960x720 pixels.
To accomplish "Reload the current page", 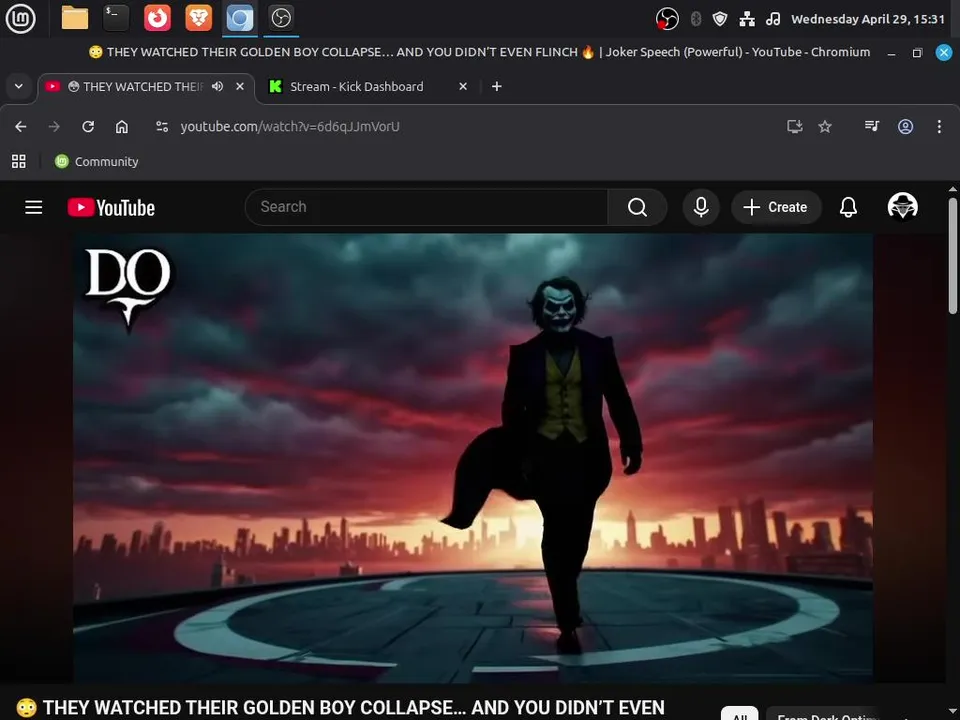I will (x=88, y=126).
